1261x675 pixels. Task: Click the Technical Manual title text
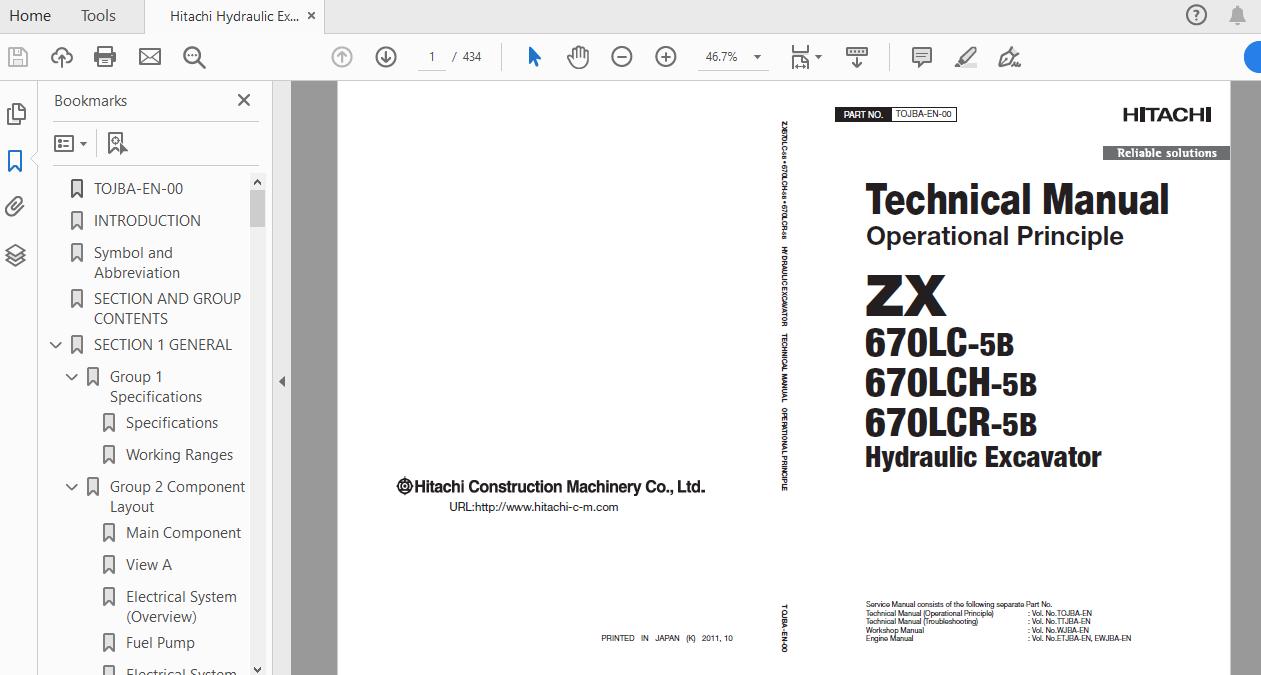(1017, 200)
